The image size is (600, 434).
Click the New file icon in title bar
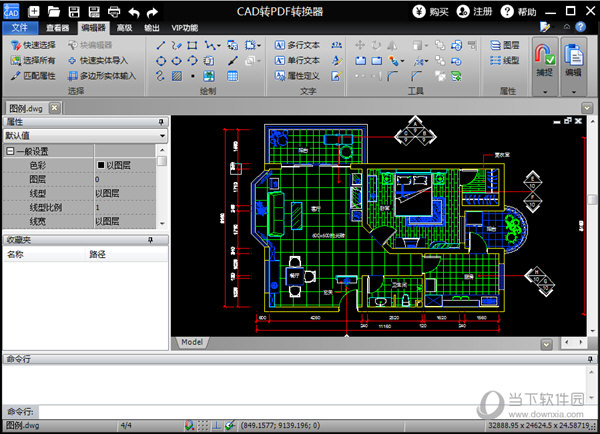click(x=34, y=12)
